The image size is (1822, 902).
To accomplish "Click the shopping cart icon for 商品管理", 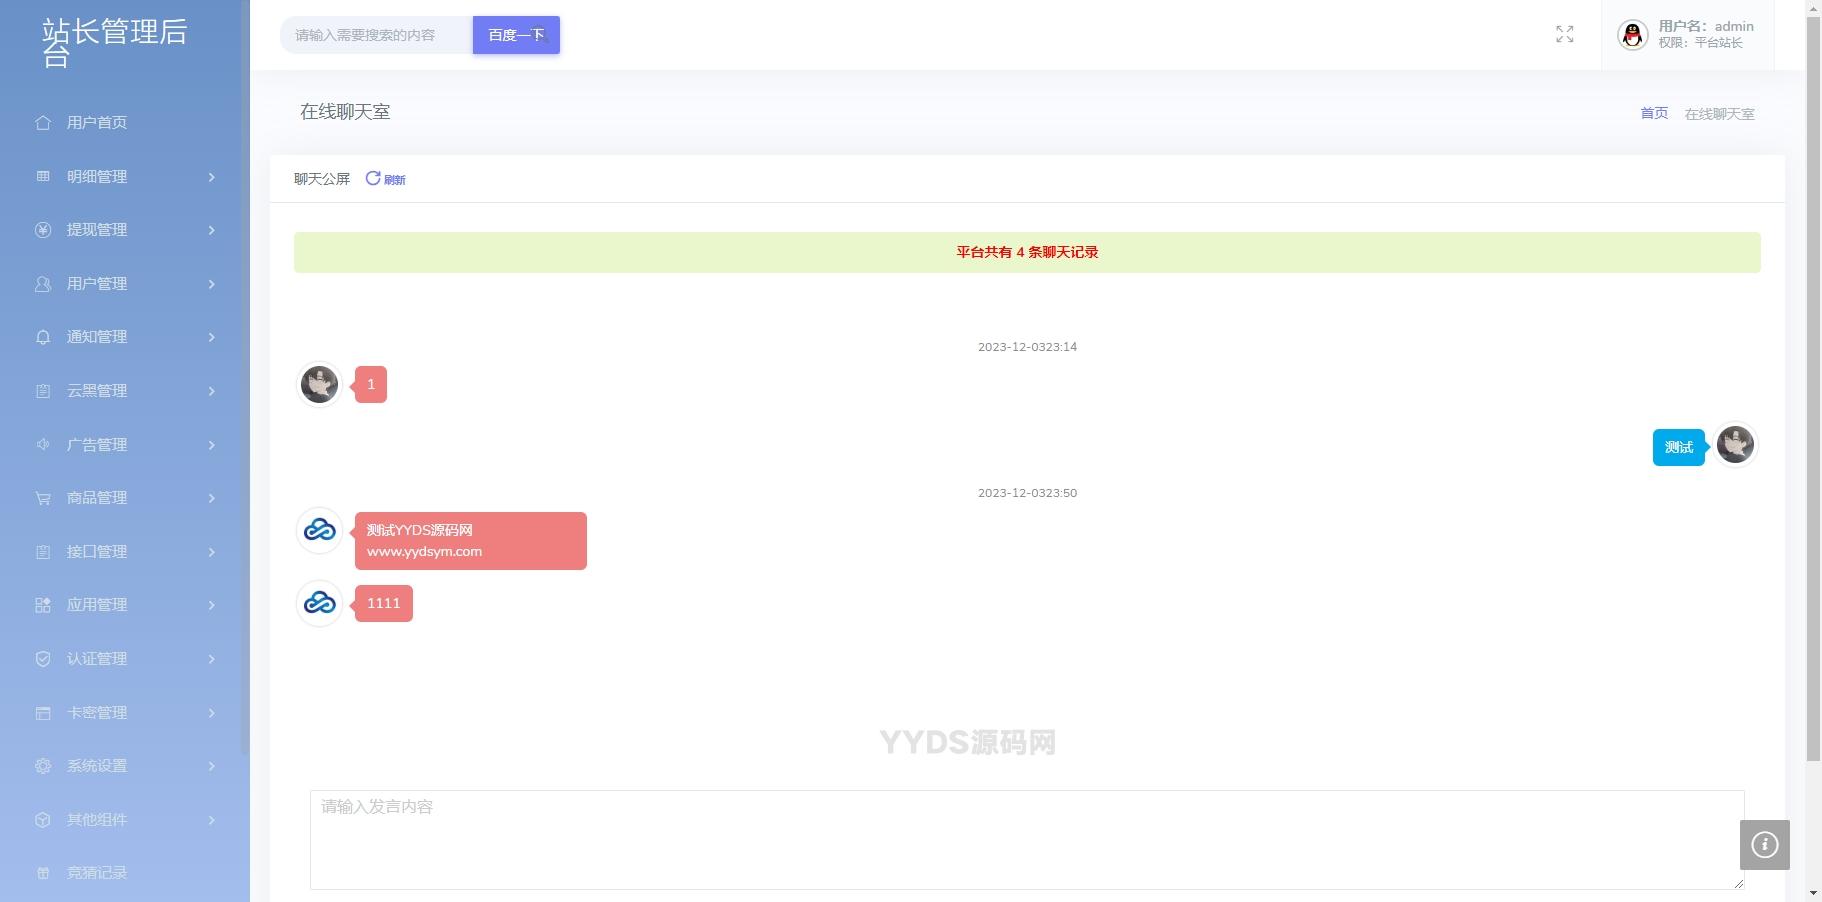I will pos(43,498).
